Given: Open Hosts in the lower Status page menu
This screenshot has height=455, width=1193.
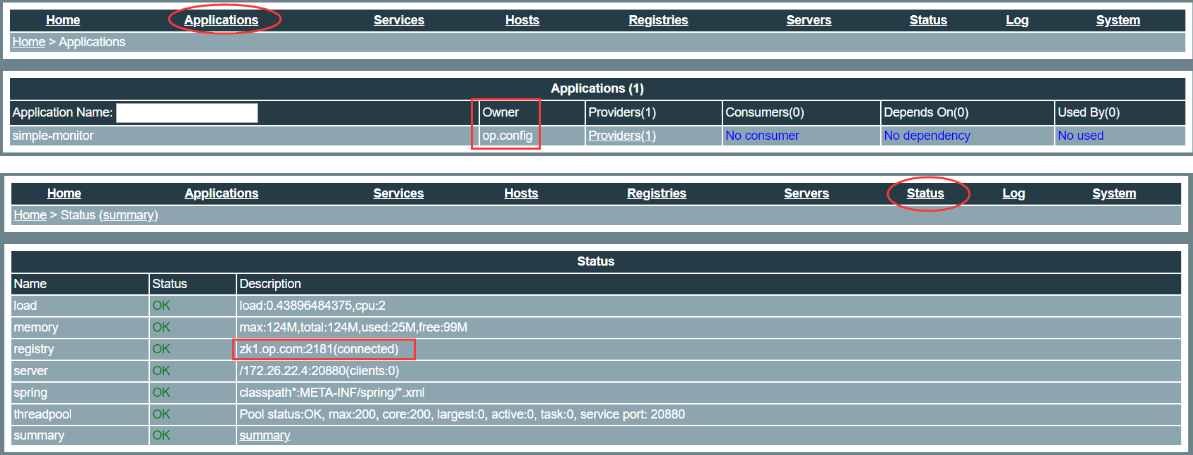Looking at the screenshot, I should (521, 193).
